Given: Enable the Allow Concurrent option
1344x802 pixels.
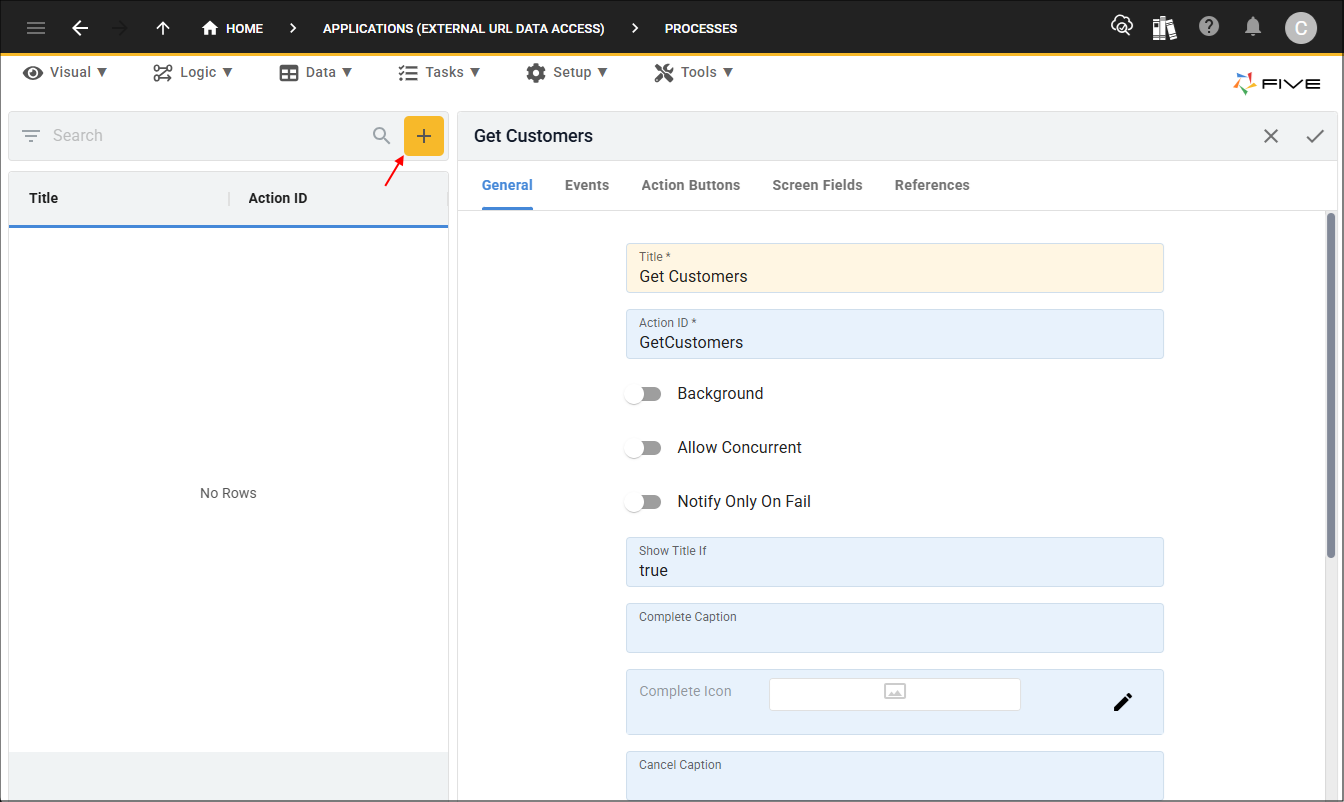Looking at the screenshot, I should click(643, 447).
